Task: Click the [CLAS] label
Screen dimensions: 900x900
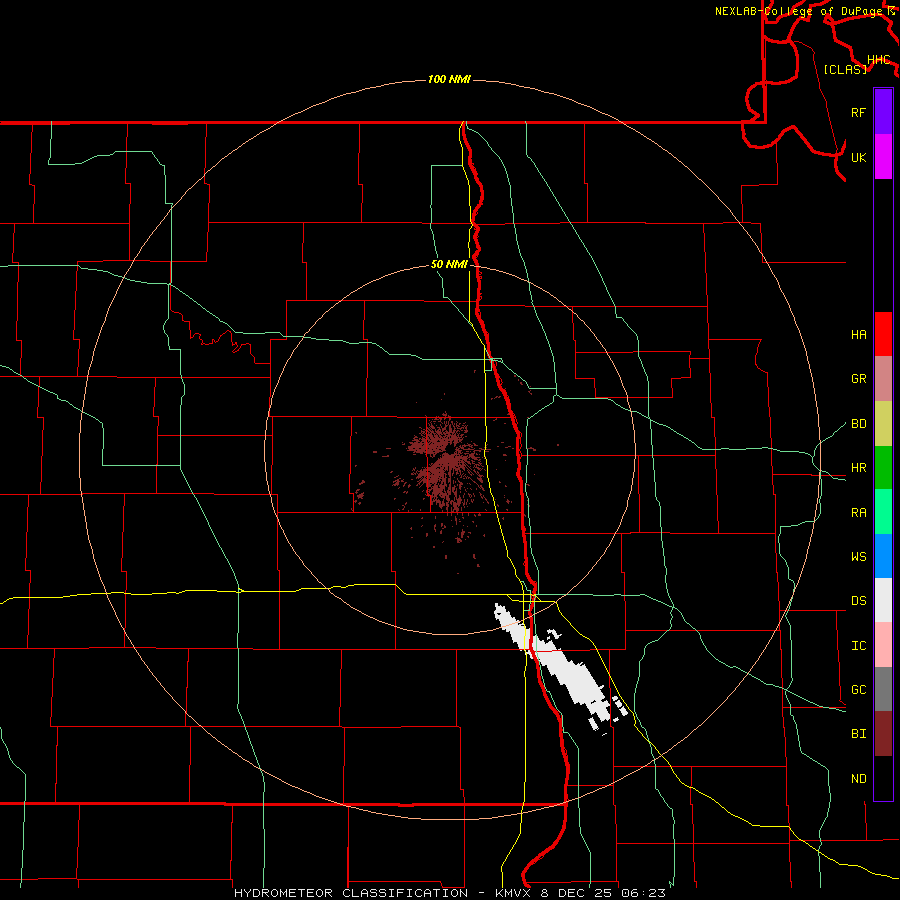Action: pos(845,69)
